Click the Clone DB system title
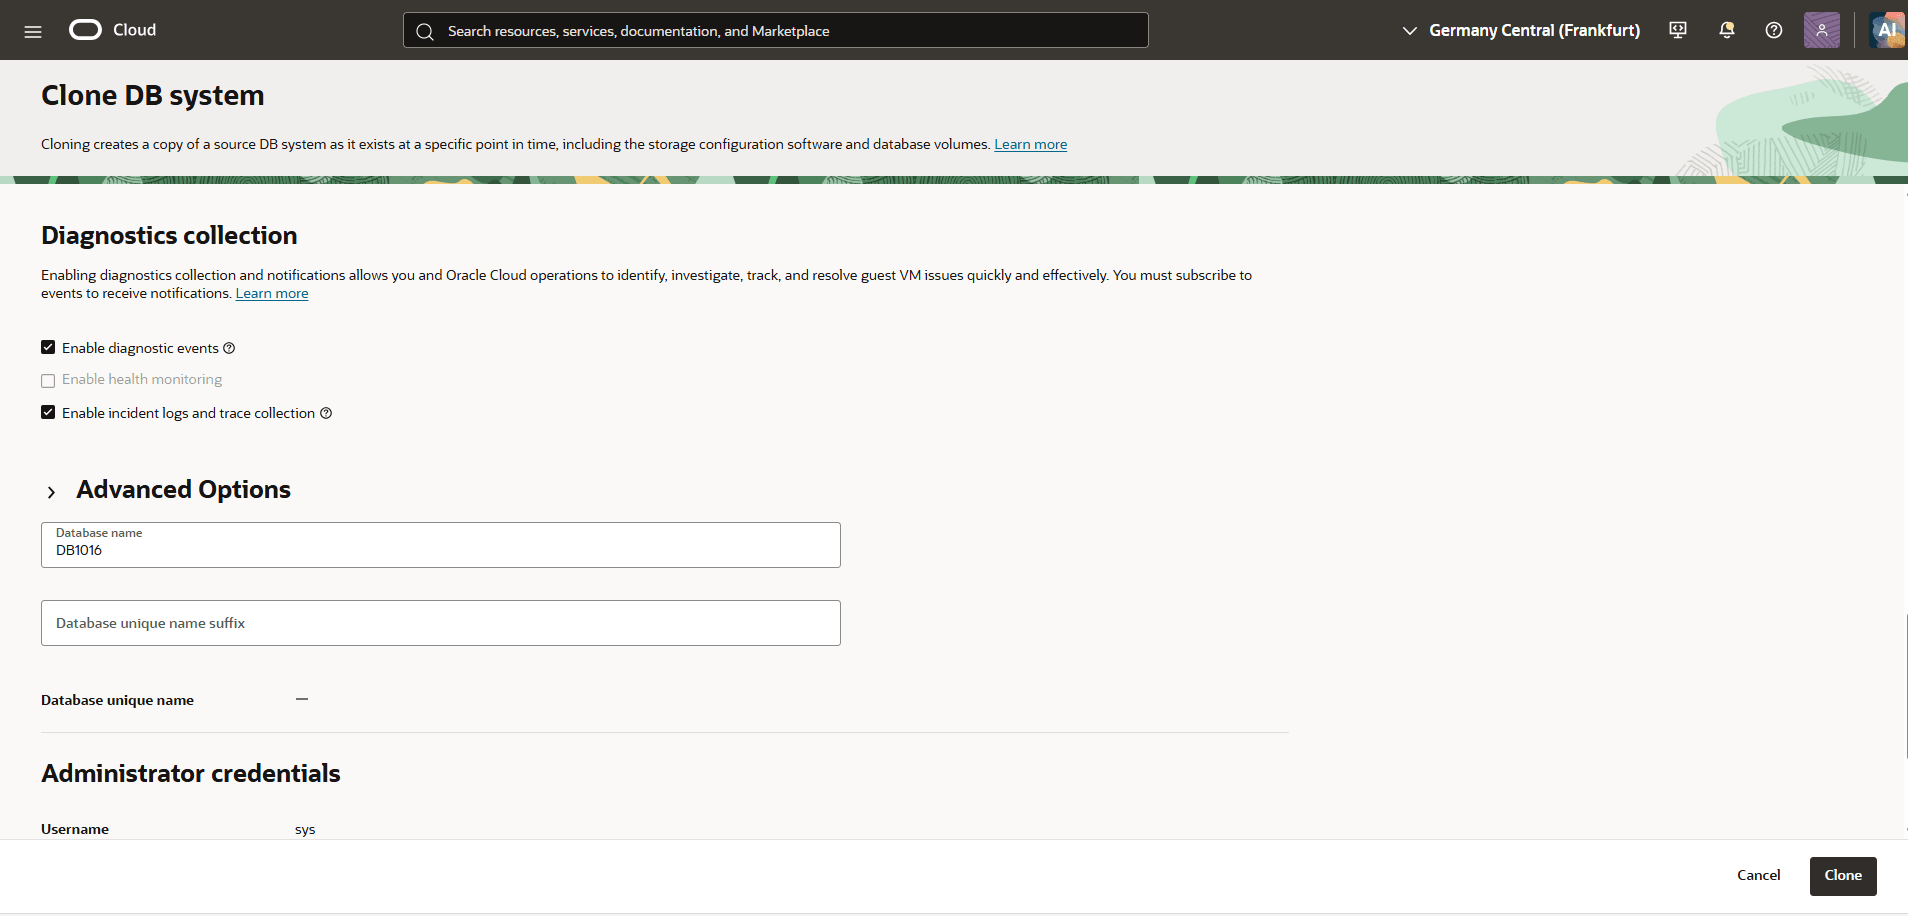Screen dimensions: 1908x916 153,95
